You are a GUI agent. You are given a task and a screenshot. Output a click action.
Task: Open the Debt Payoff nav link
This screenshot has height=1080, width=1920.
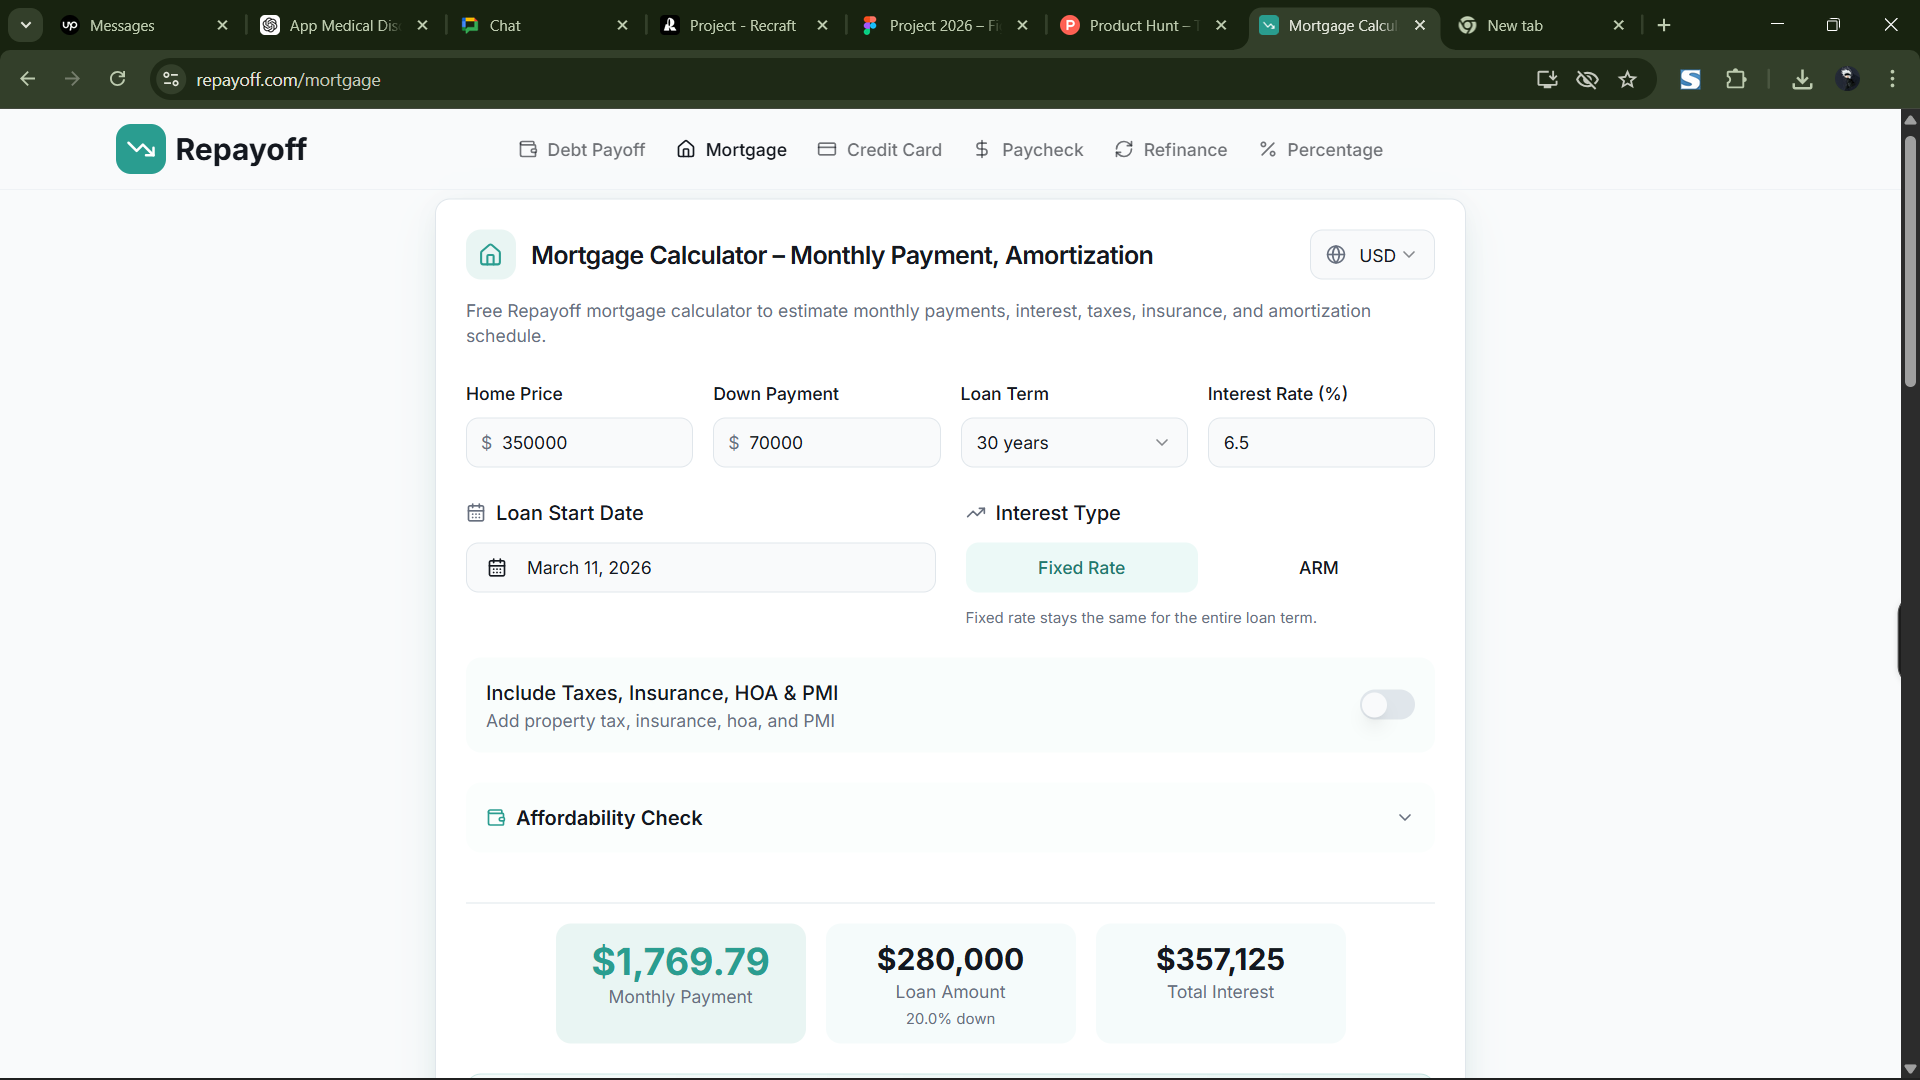(582, 150)
